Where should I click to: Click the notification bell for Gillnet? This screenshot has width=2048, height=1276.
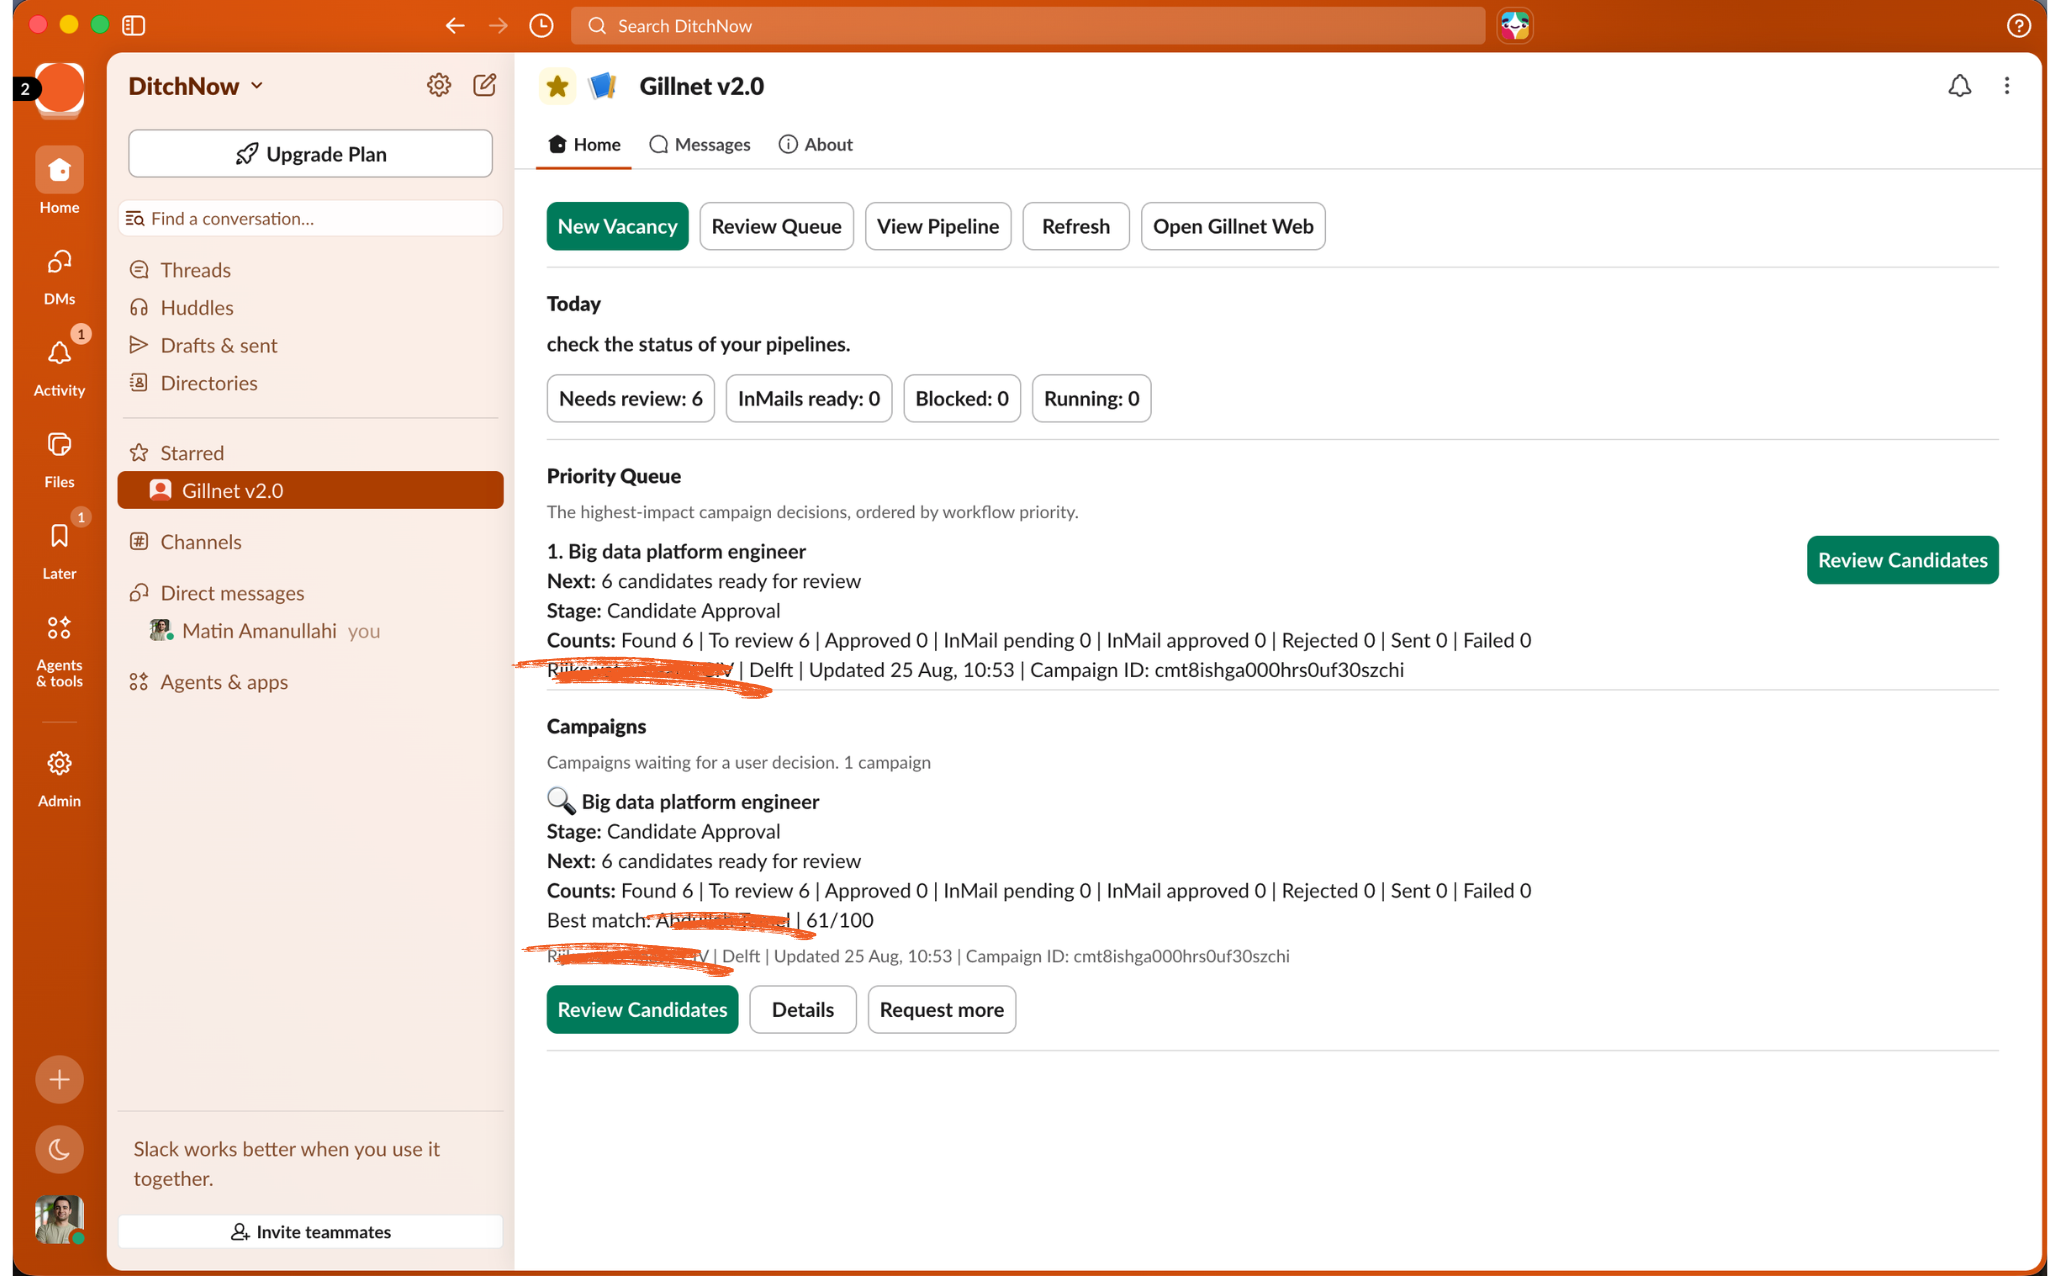1959,86
